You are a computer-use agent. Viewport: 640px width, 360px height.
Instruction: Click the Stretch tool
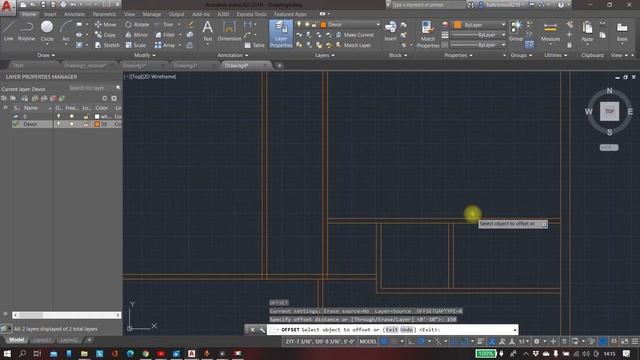pyautogui.click(x=107, y=45)
